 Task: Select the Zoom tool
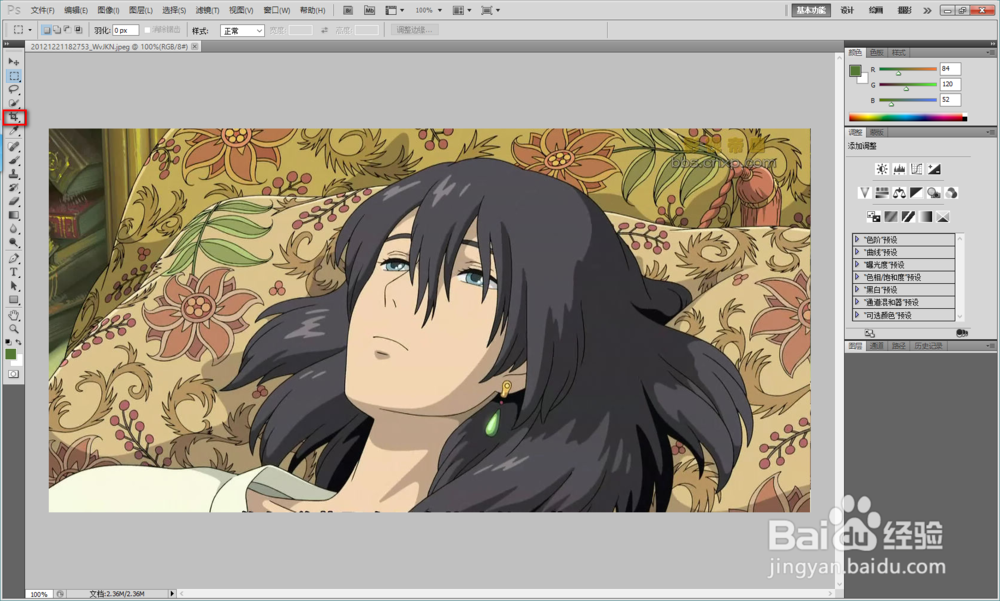click(13, 329)
